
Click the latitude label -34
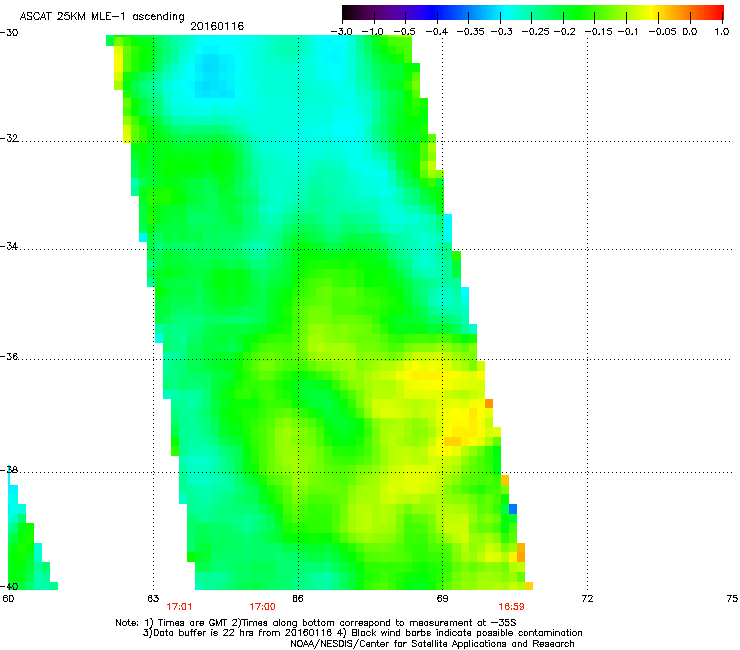9,246
